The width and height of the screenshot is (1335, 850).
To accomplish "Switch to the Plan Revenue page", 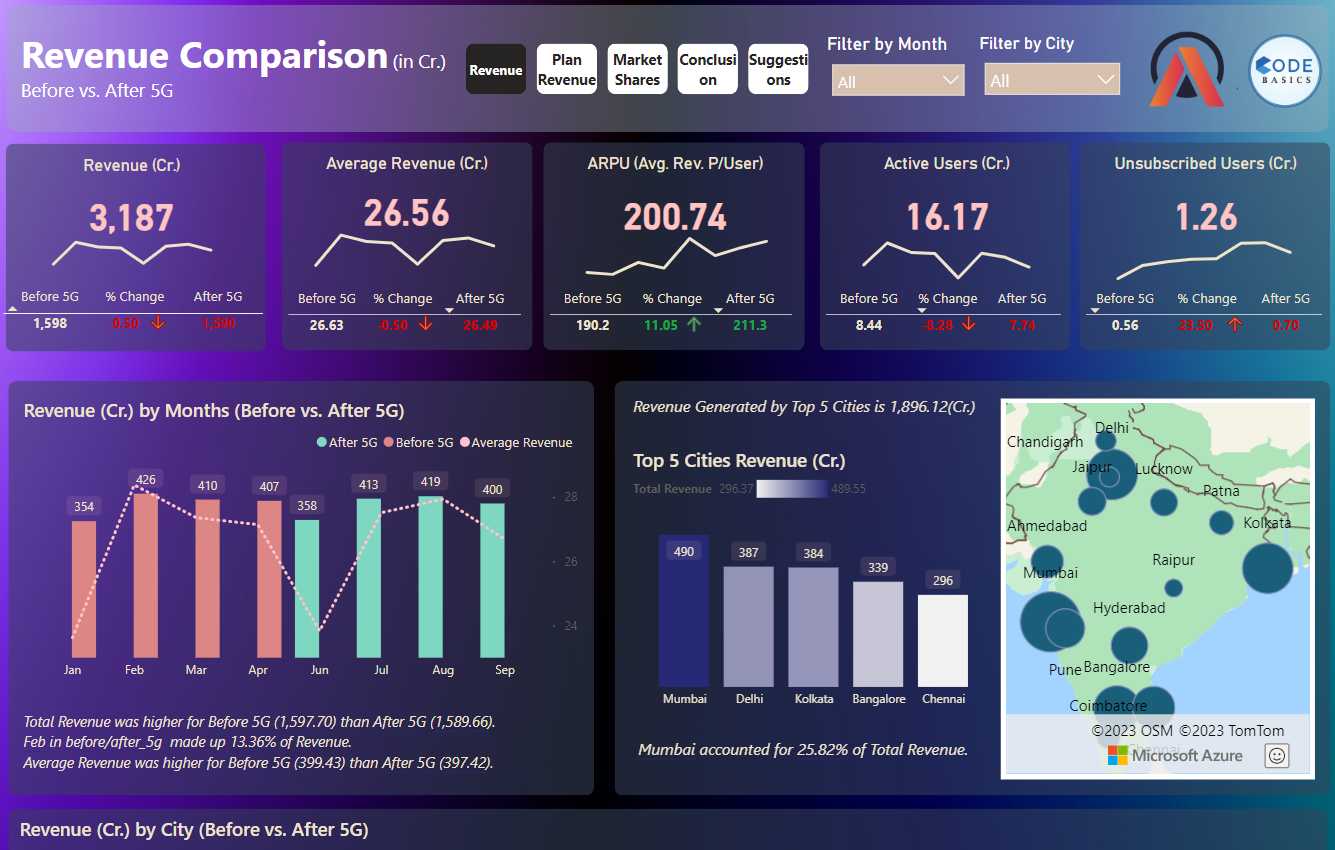I will (566, 70).
